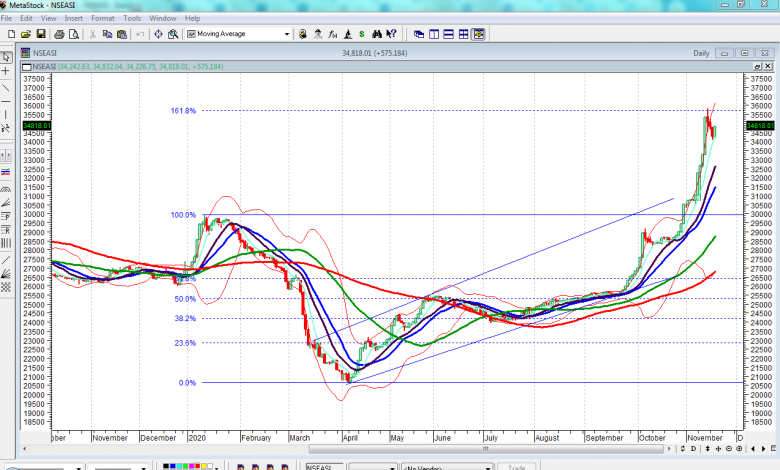This screenshot has height=470, width=780.
Task: Click the Print icon in toolbar
Action: click(x=57, y=34)
